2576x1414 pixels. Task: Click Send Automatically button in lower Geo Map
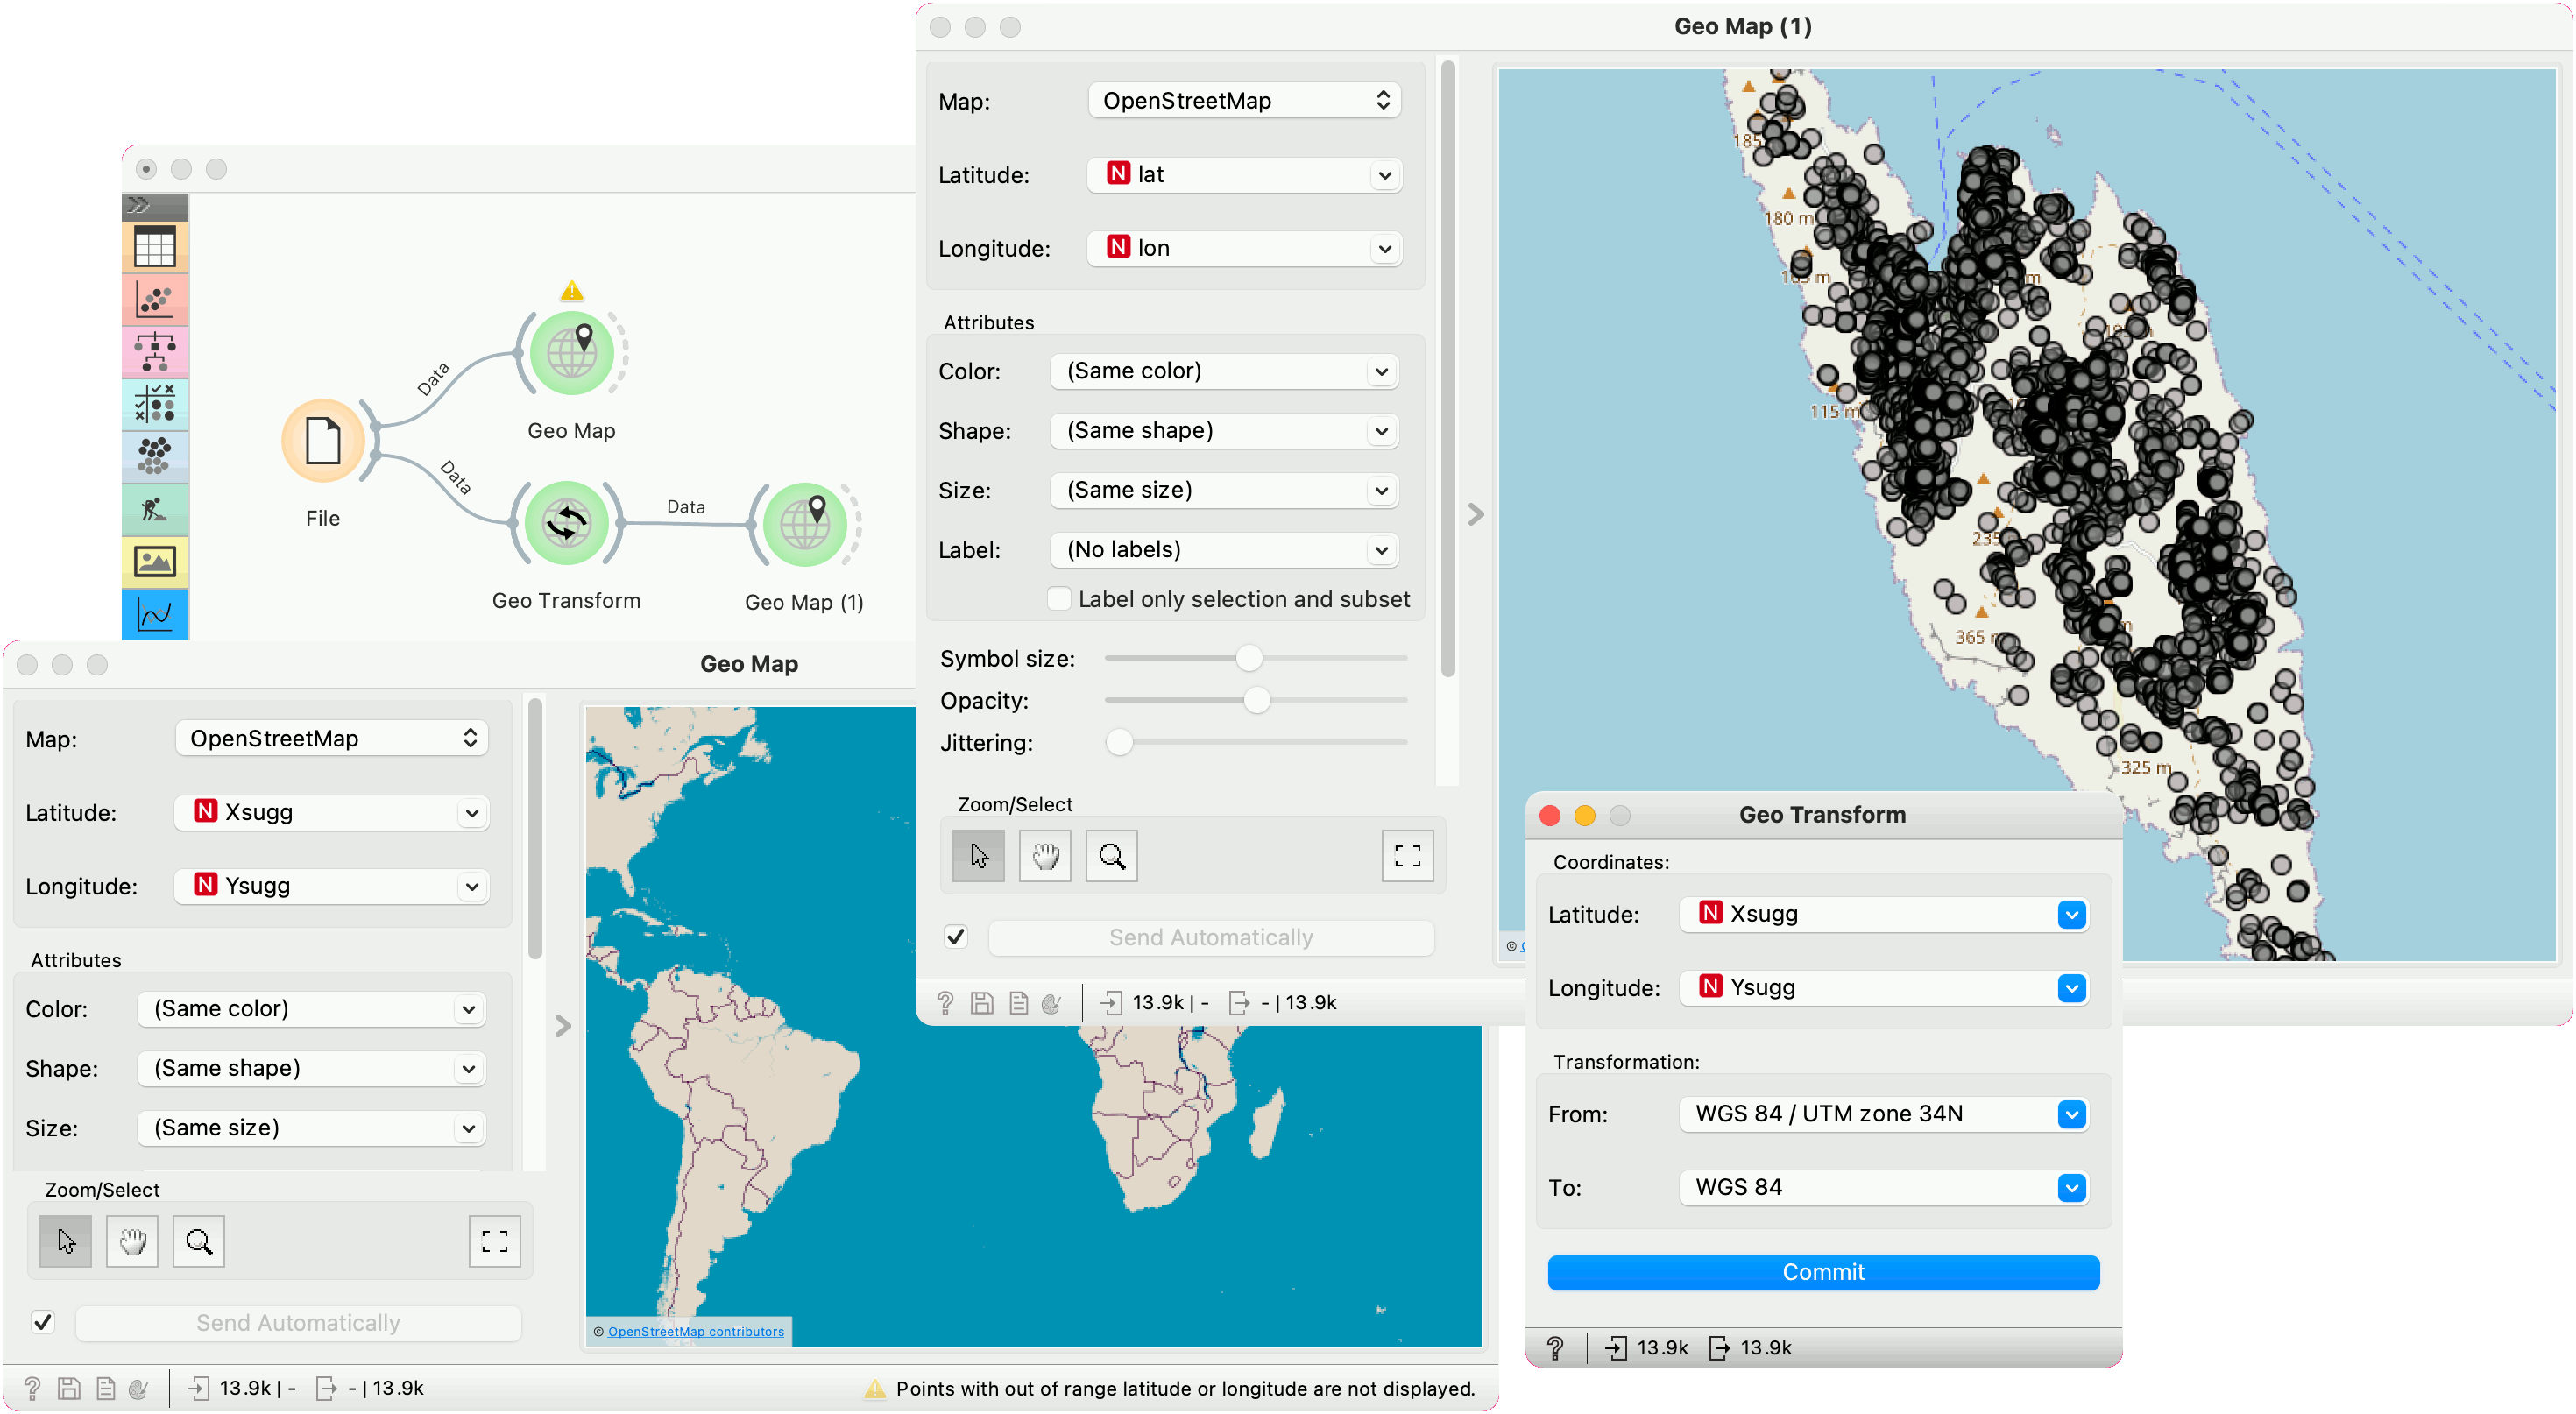click(298, 1323)
